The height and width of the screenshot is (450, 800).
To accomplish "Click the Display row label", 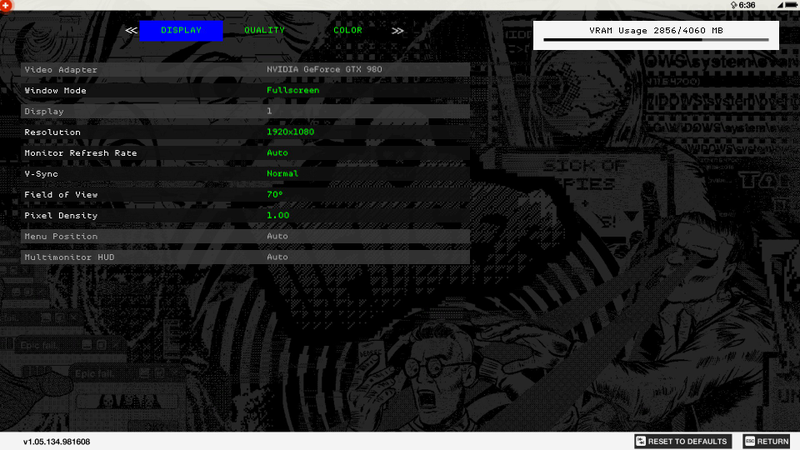I will point(44,111).
